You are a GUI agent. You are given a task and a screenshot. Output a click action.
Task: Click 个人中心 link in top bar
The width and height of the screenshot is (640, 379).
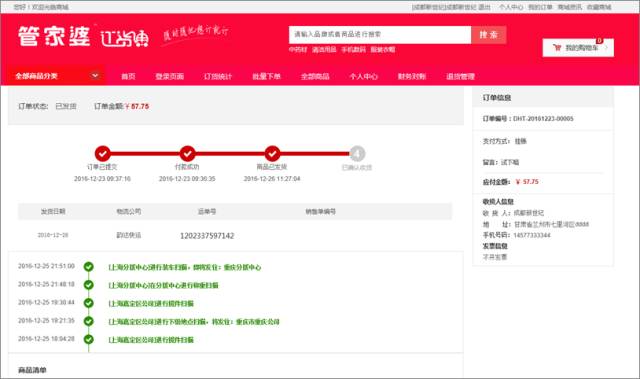click(511, 7)
